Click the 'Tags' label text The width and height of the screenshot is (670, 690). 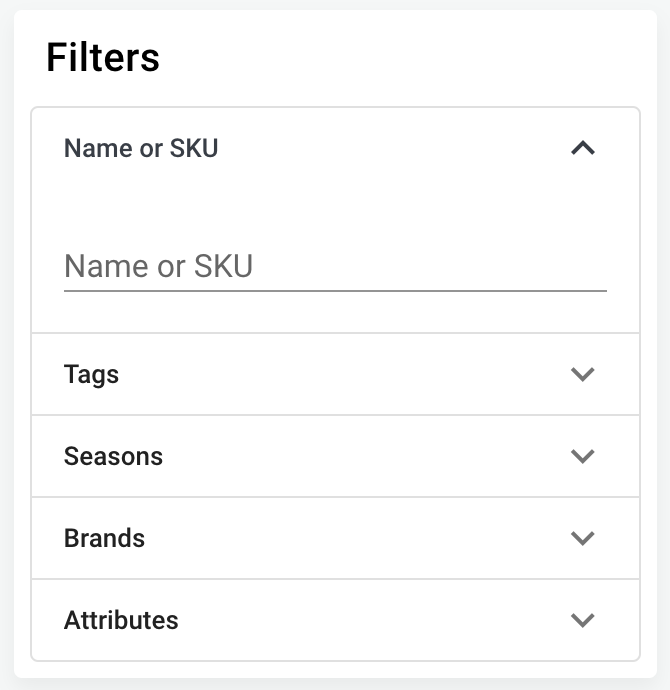(x=91, y=374)
